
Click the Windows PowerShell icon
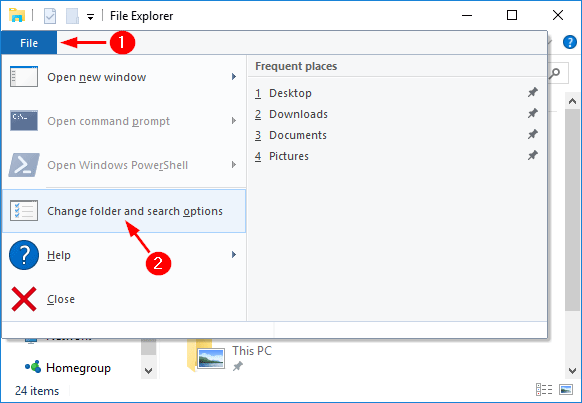click(x=24, y=164)
